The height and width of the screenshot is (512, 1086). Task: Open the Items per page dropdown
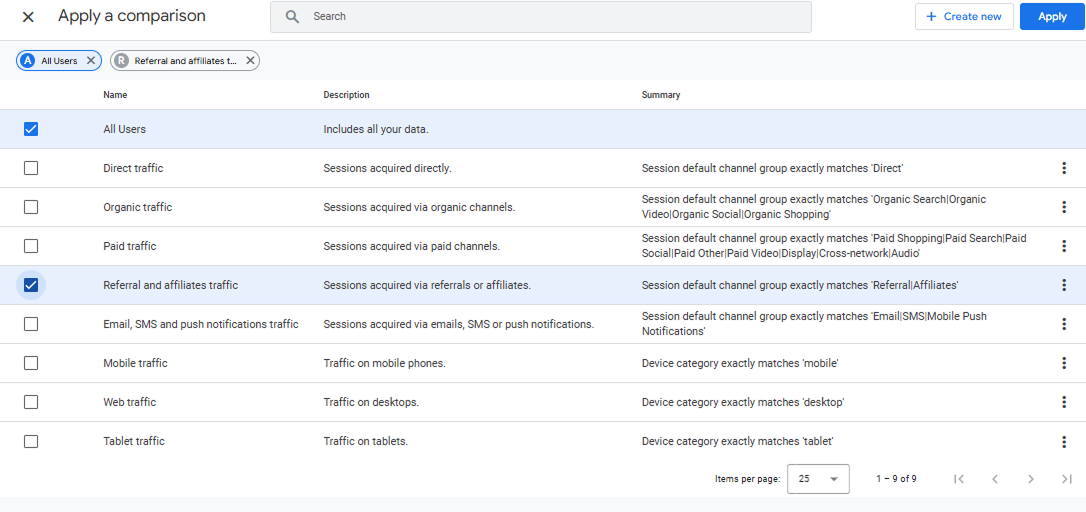pyautogui.click(x=818, y=479)
